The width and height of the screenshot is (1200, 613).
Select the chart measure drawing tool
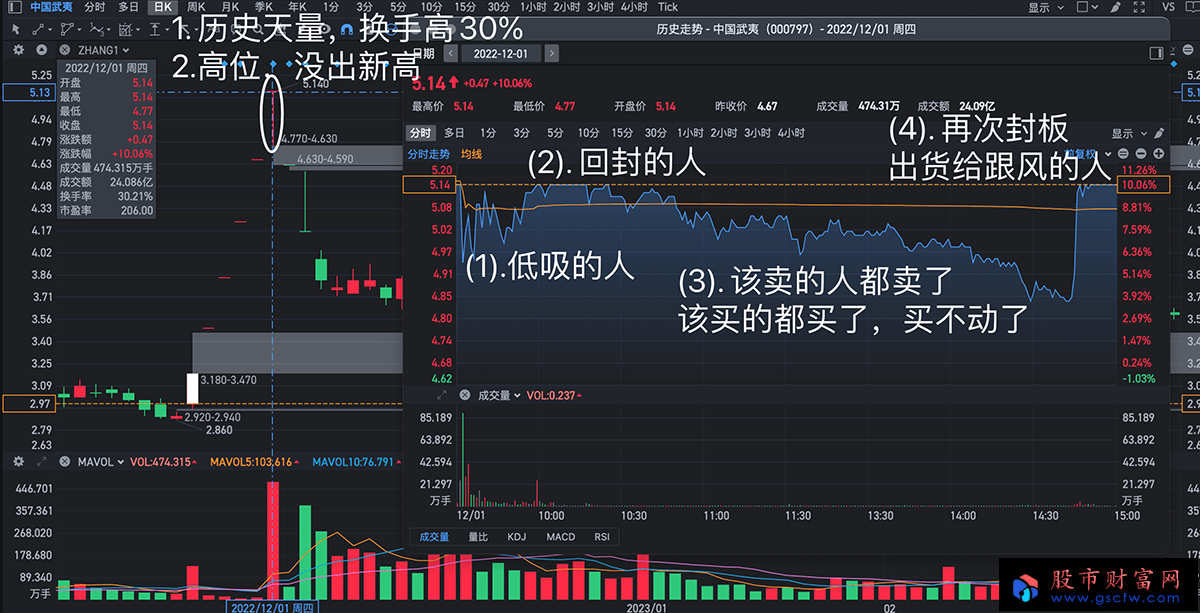point(124,30)
